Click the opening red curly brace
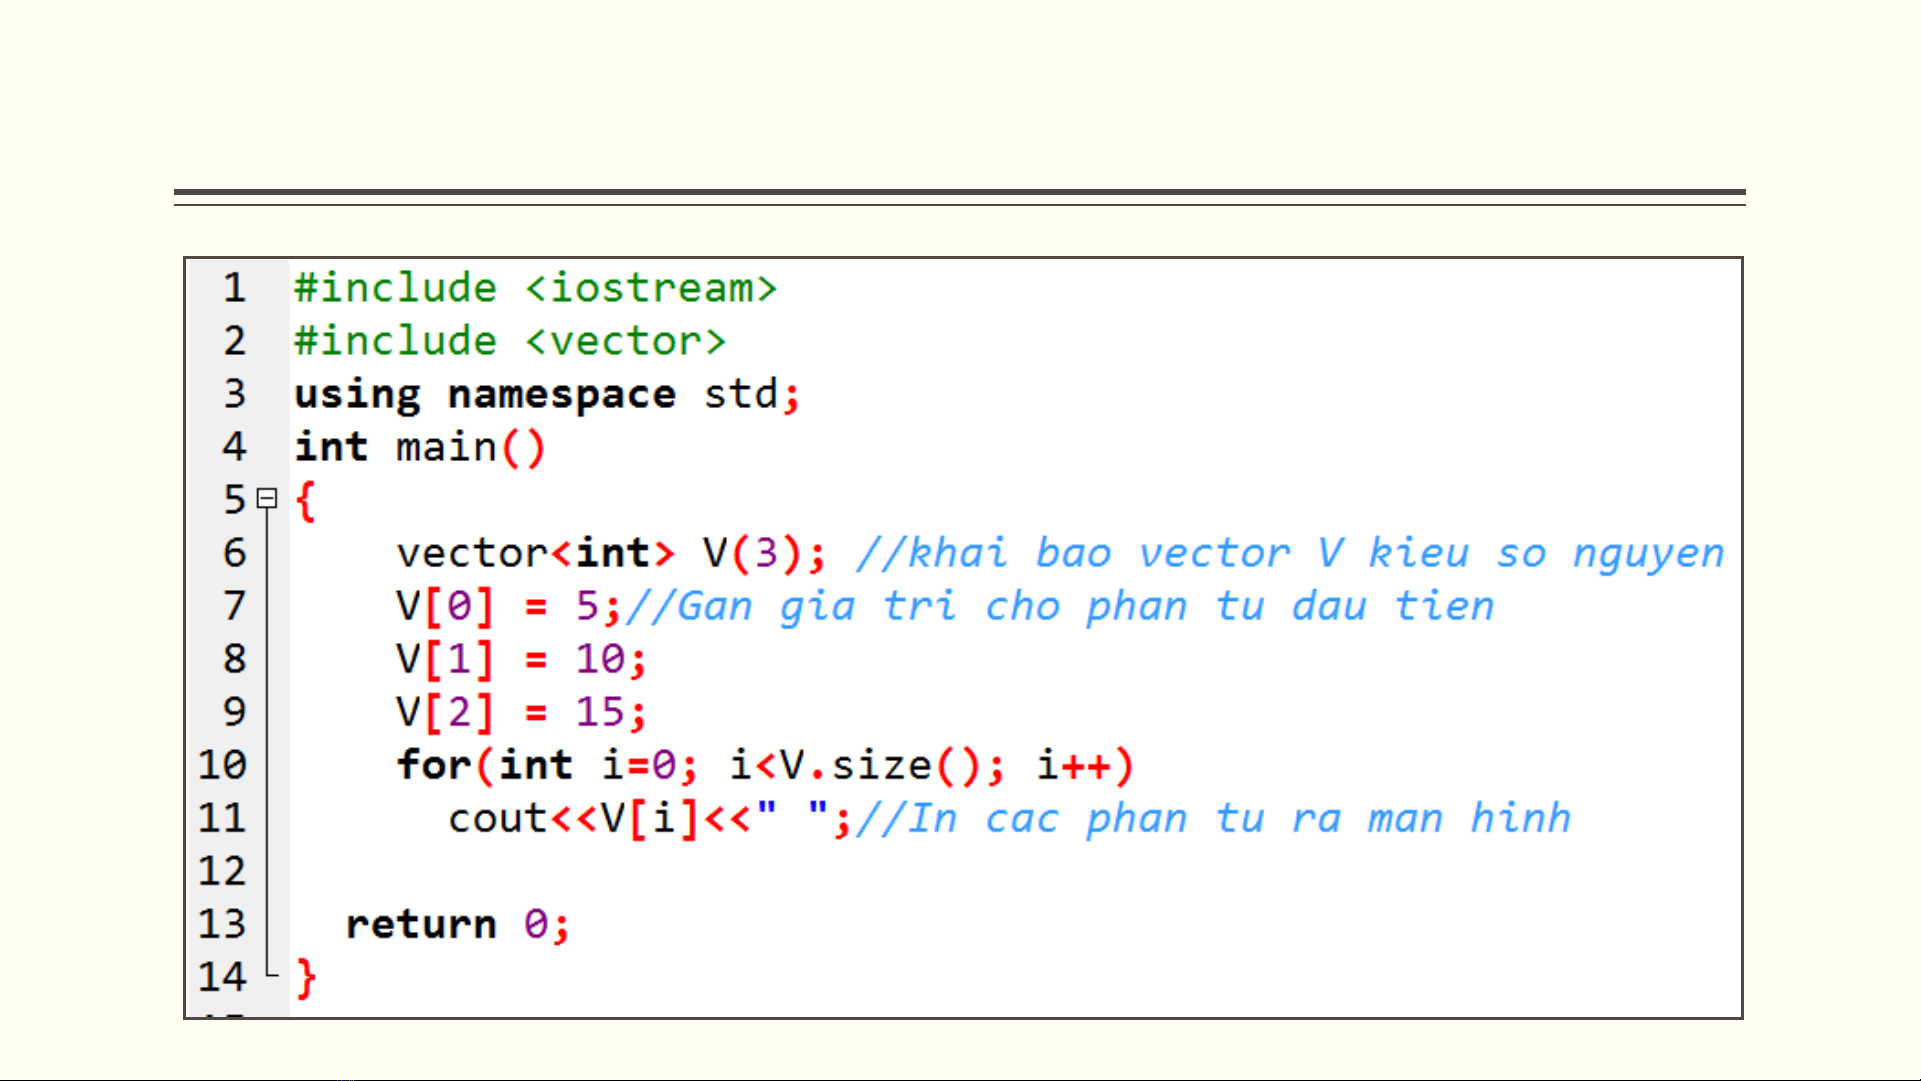Viewport: 1921px width, 1081px height. tap(306, 500)
